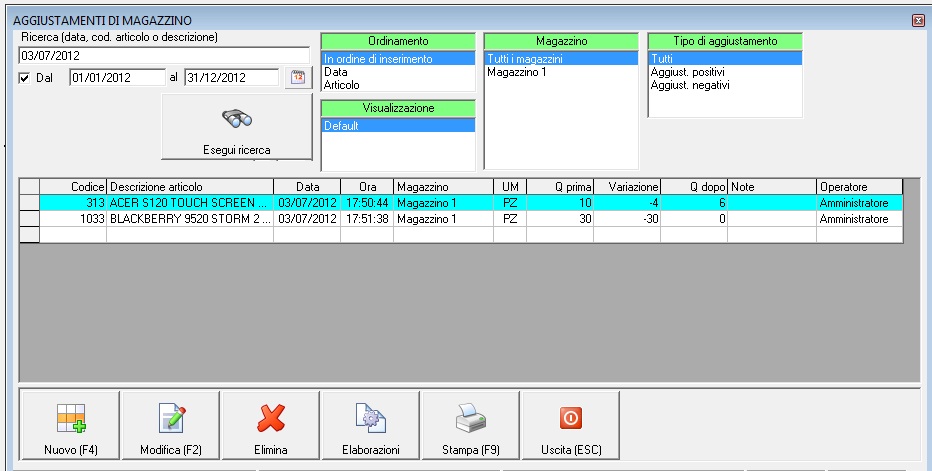Click the Magazzino column header in table
This screenshot has height=471, width=932.
[x=443, y=187]
